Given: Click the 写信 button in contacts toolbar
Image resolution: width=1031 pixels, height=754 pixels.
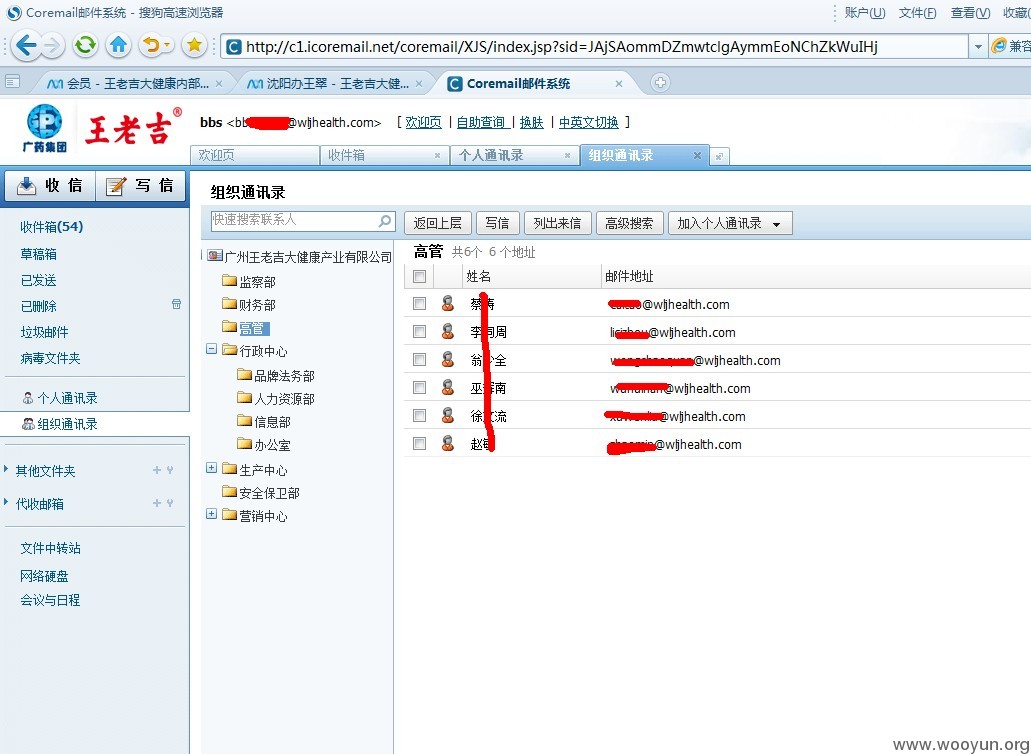Looking at the screenshot, I should point(497,223).
